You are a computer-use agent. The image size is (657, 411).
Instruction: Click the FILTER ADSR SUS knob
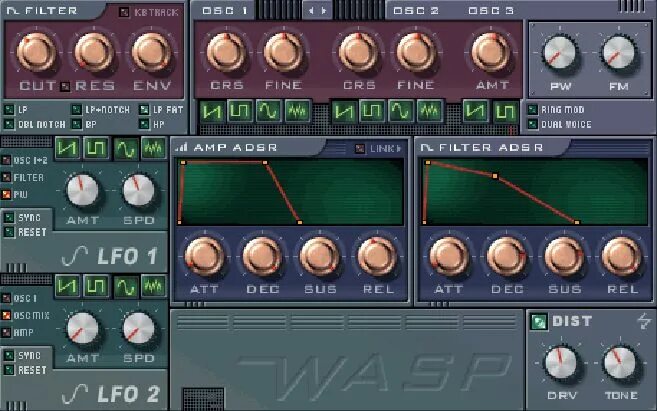pyautogui.click(x=564, y=256)
